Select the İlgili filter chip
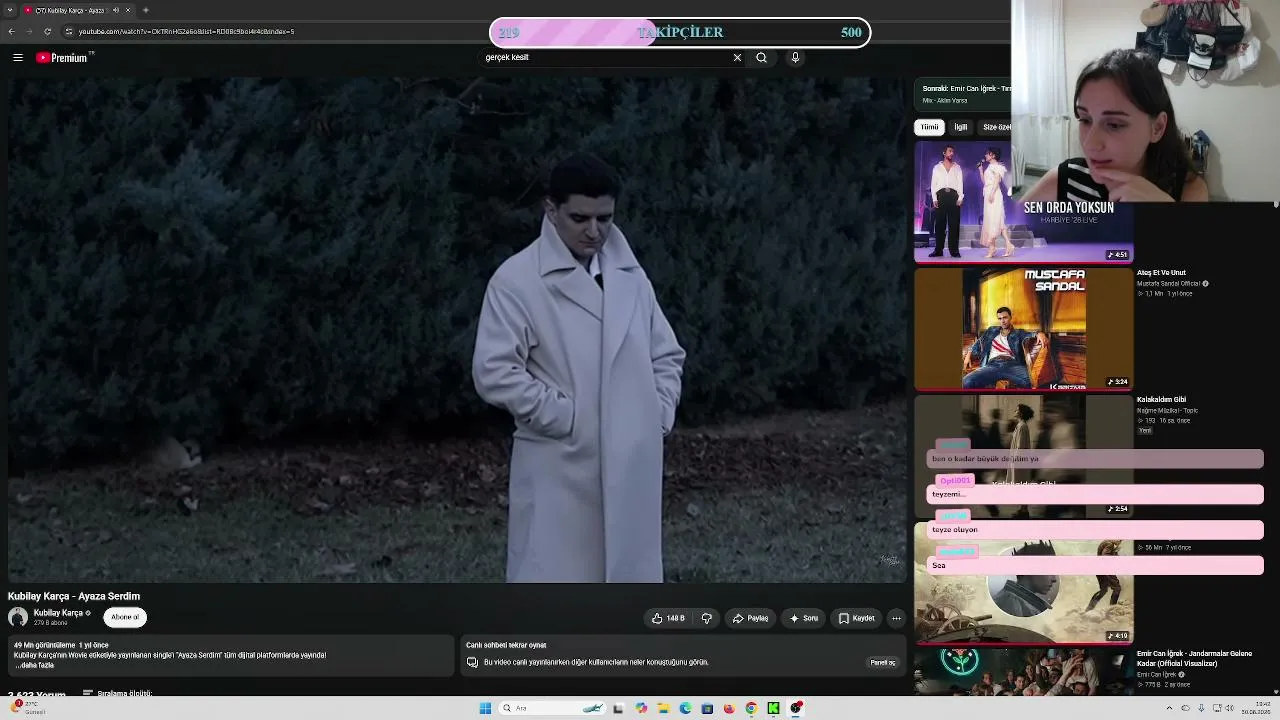 tap(961, 127)
